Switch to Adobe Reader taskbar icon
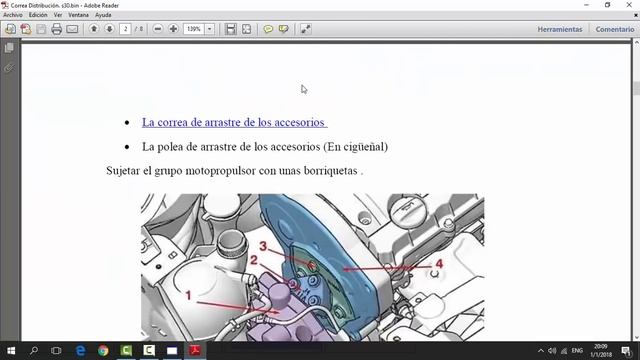Screen dimensions: 640x360 (x=195, y=351)
